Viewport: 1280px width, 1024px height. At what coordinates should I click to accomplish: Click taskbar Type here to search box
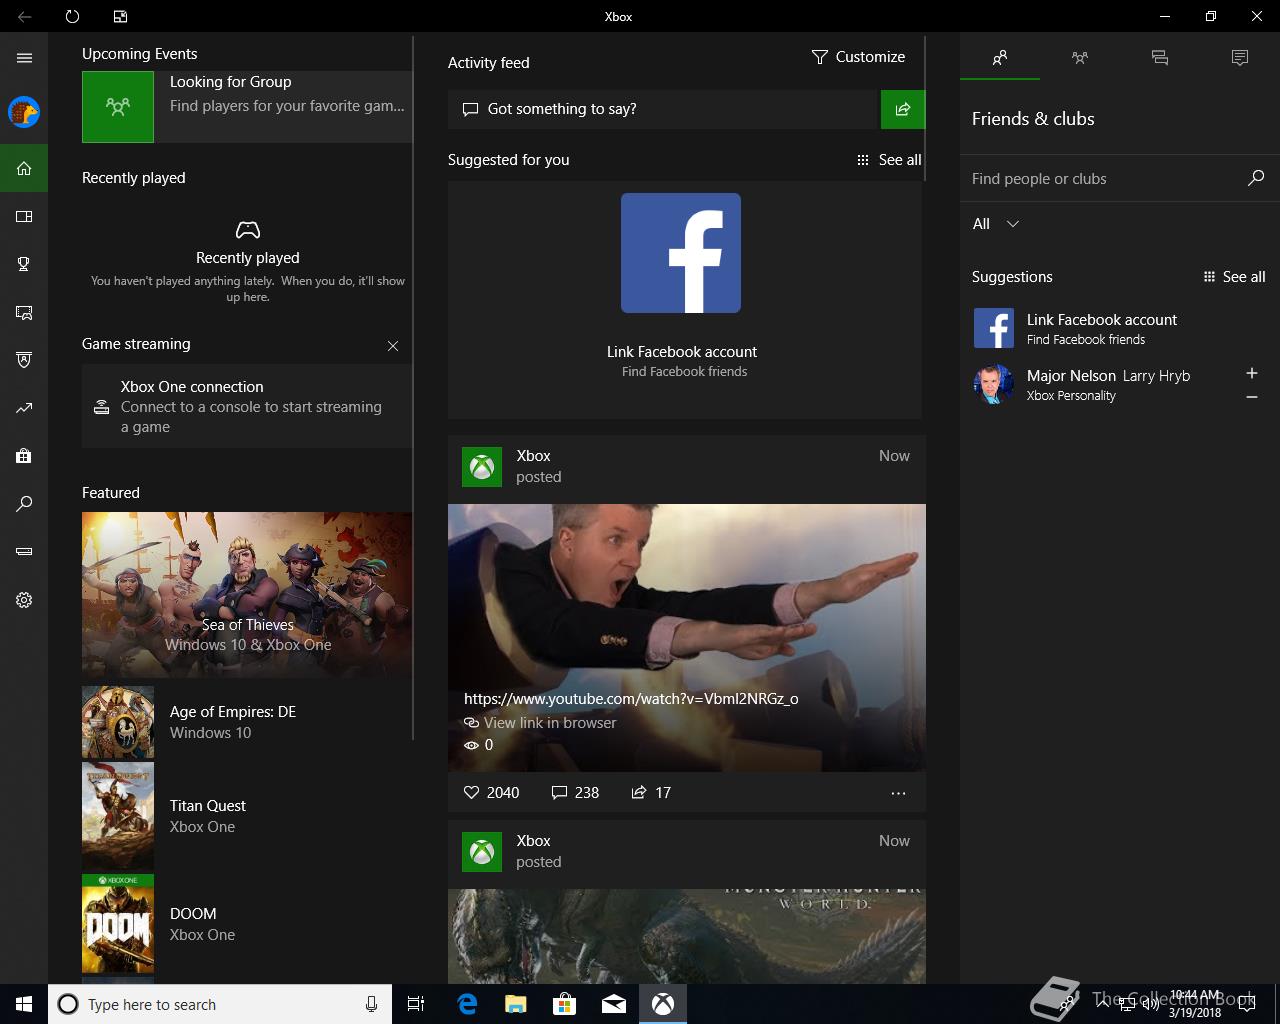point(218,1004)
